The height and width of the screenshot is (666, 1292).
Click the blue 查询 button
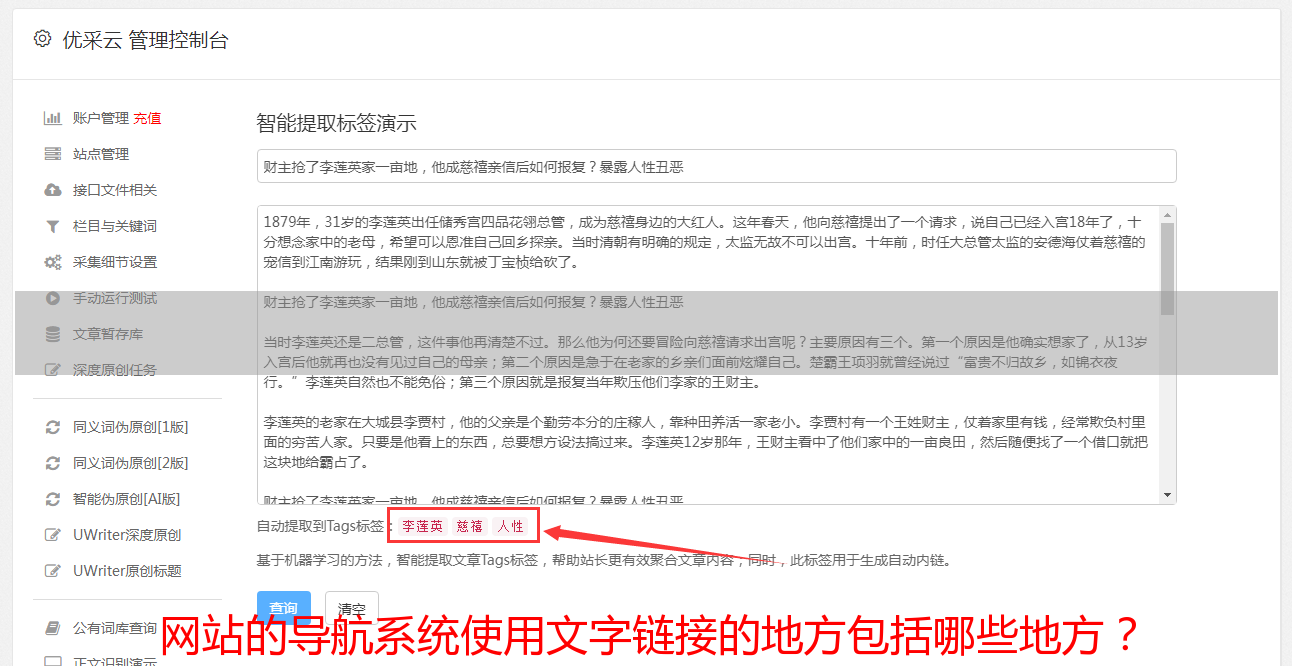coord(284,608)
